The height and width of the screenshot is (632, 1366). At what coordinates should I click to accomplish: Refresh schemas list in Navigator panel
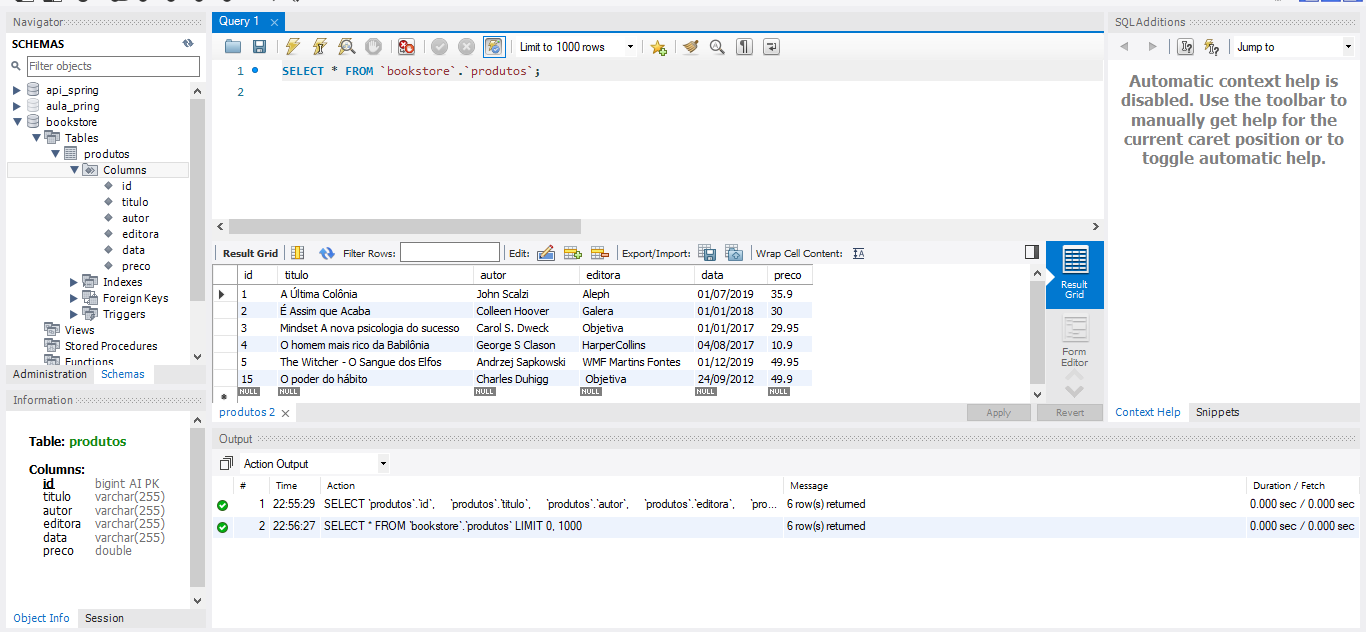tap(187, 43)
